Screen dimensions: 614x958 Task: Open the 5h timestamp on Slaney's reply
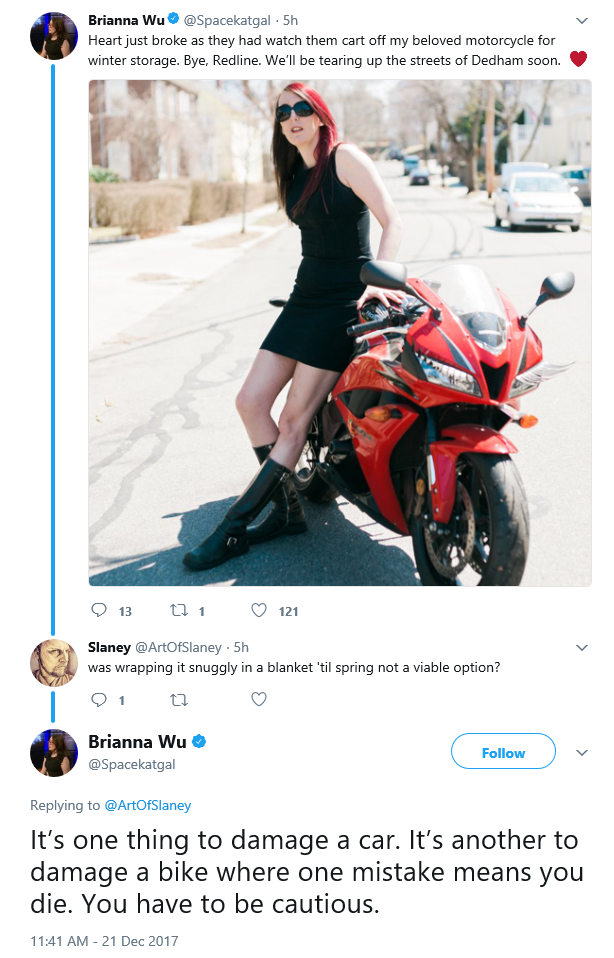pos(241,647)
